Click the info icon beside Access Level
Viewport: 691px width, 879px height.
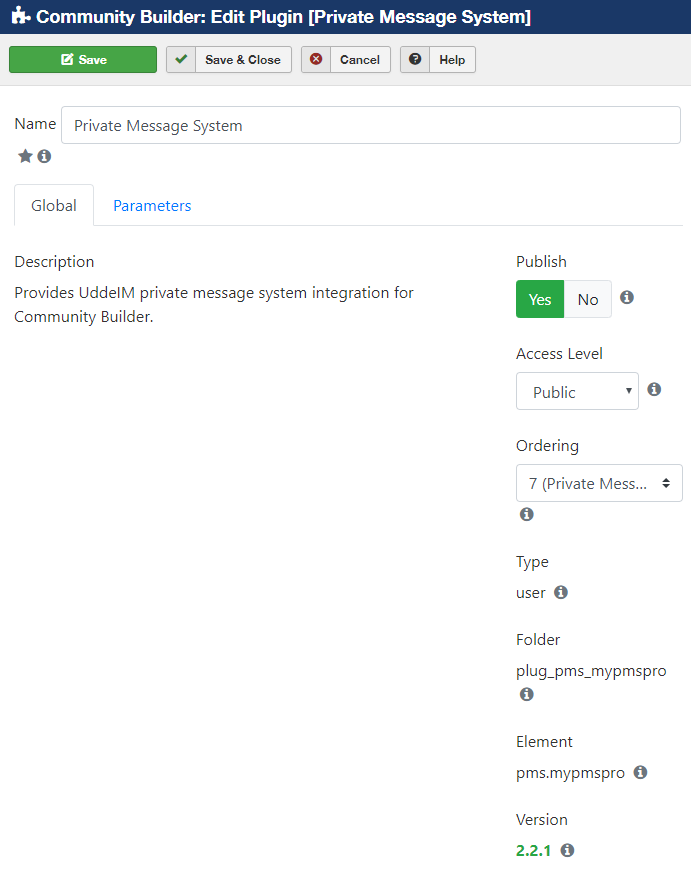click(x=654, y=389)
